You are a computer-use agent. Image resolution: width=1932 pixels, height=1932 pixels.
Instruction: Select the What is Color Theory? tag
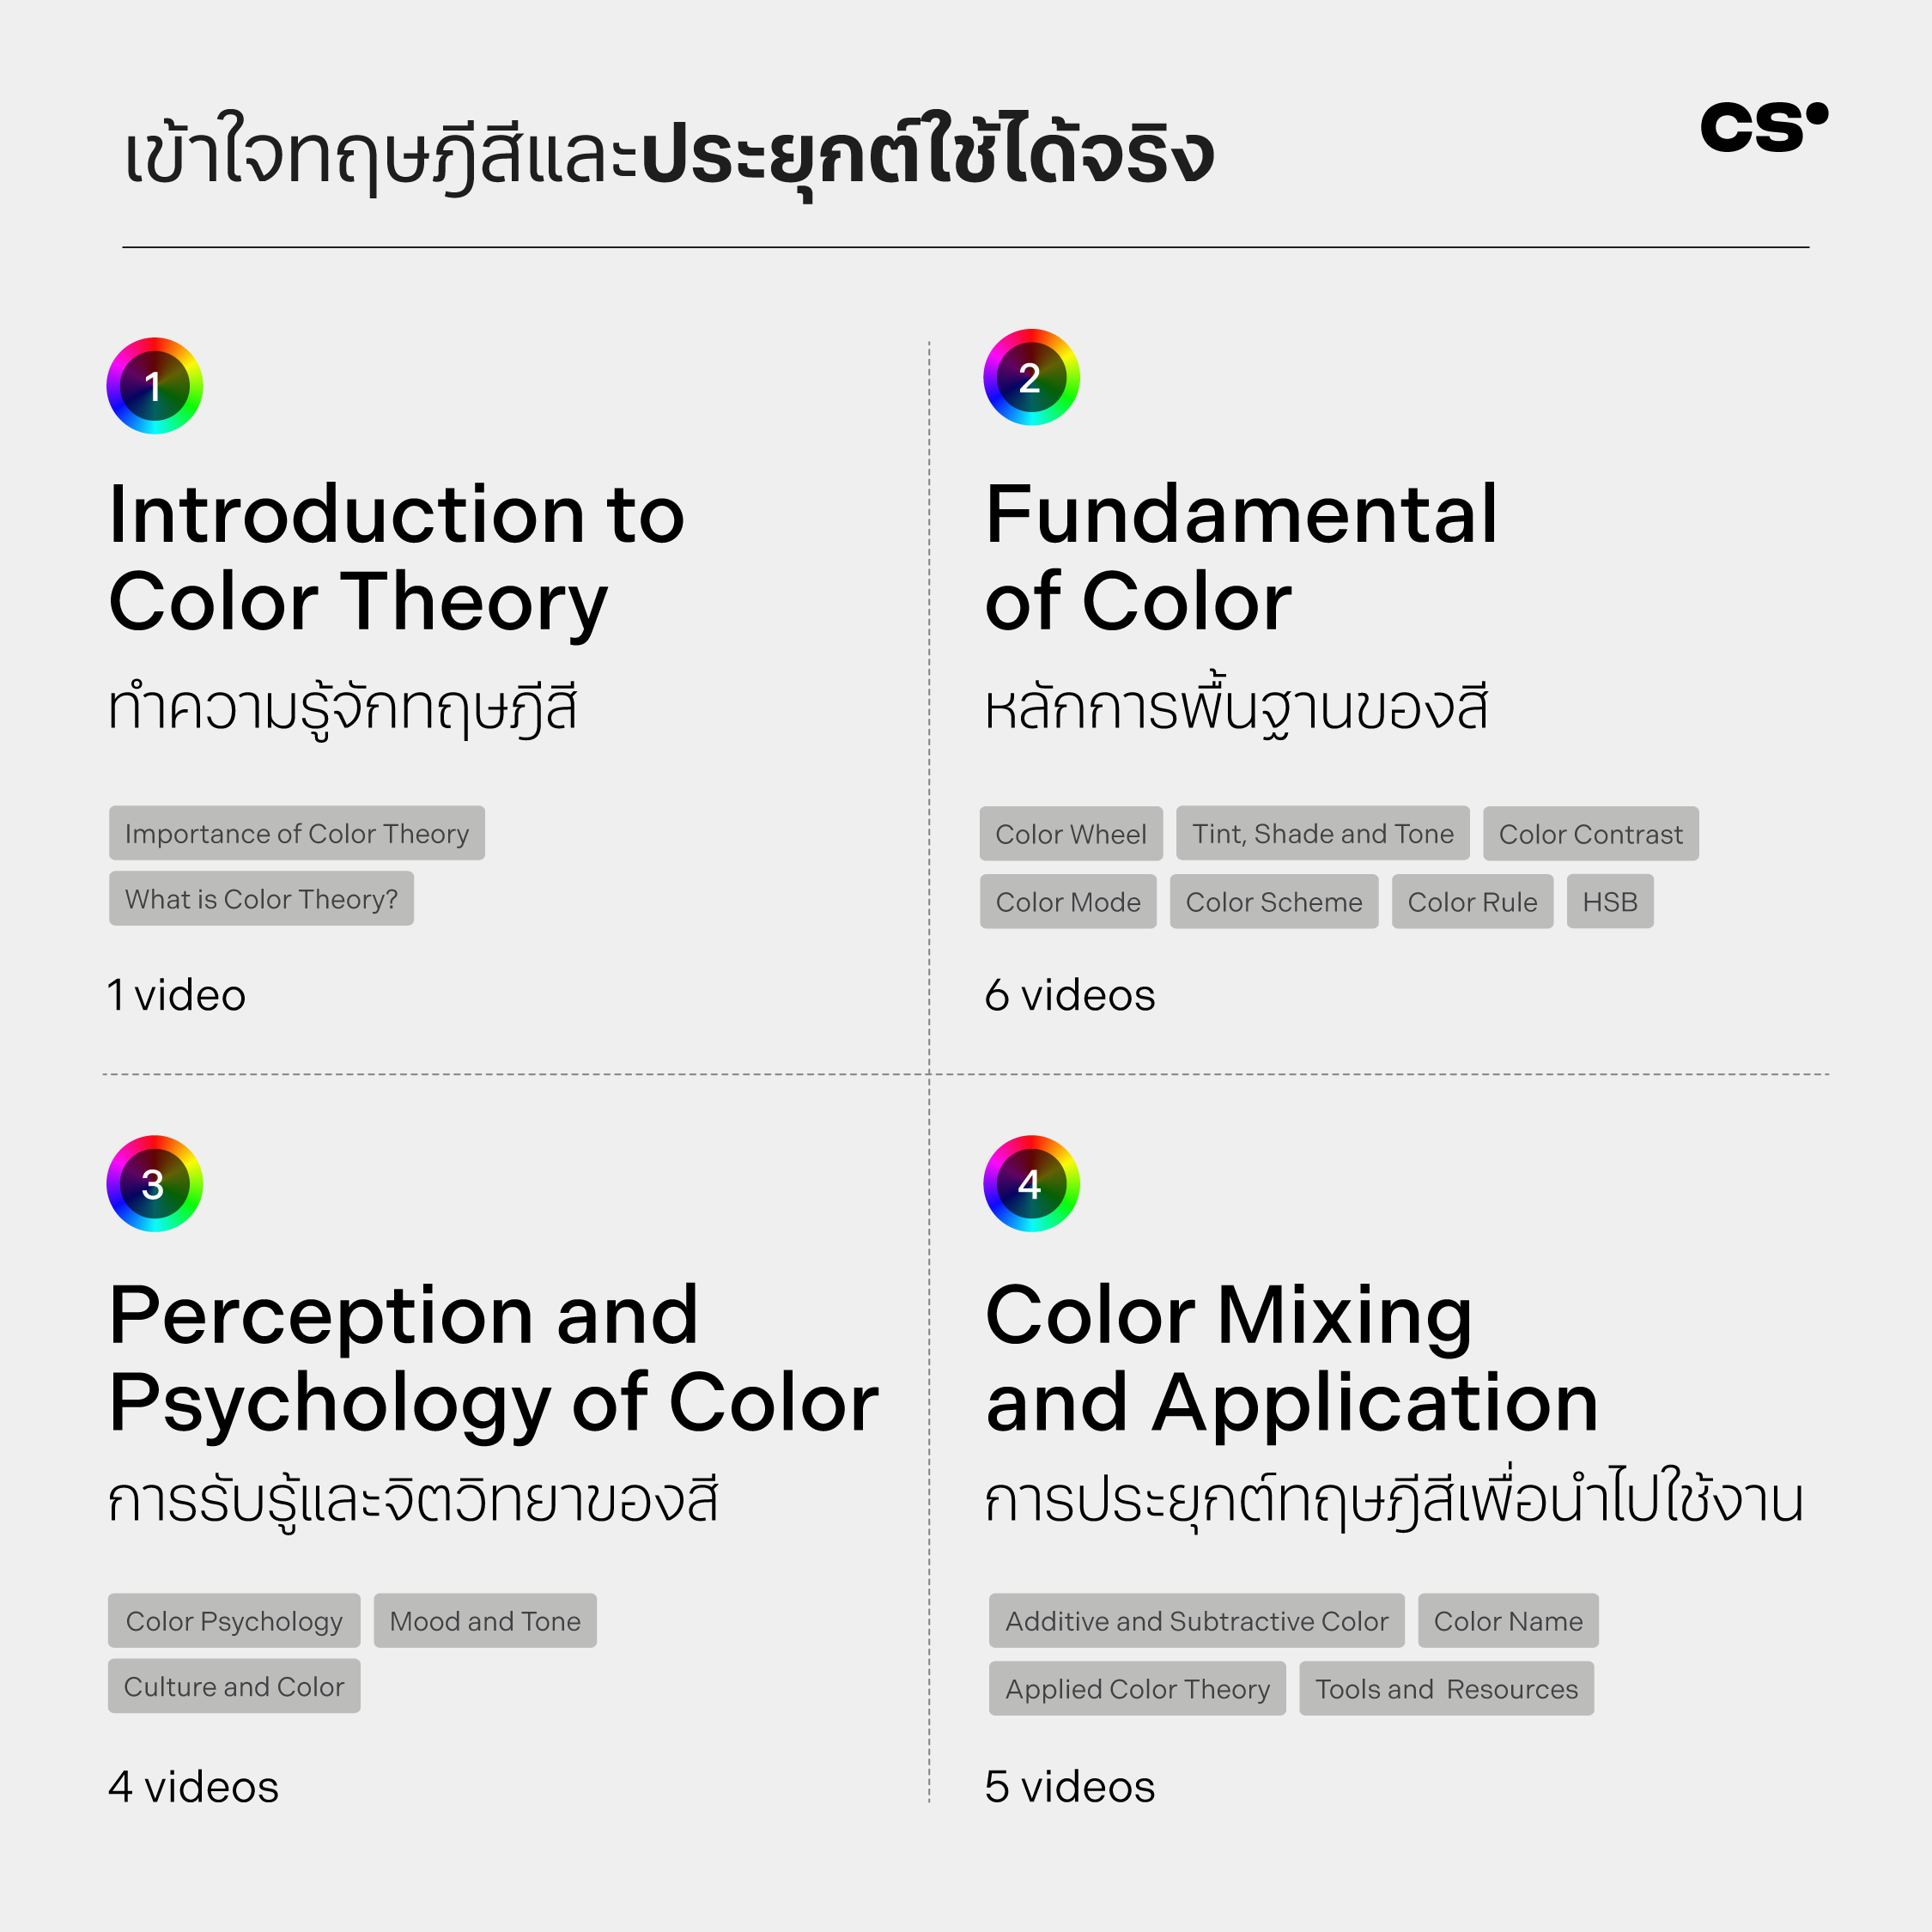coord(261,899)
